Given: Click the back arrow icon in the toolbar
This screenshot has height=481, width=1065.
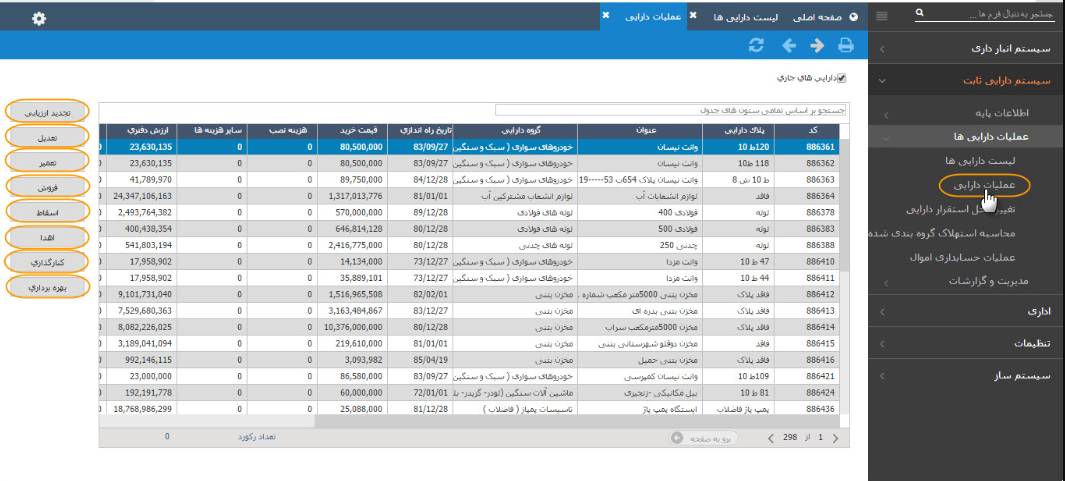Looking at the screenshot, I should click(788, 45).
